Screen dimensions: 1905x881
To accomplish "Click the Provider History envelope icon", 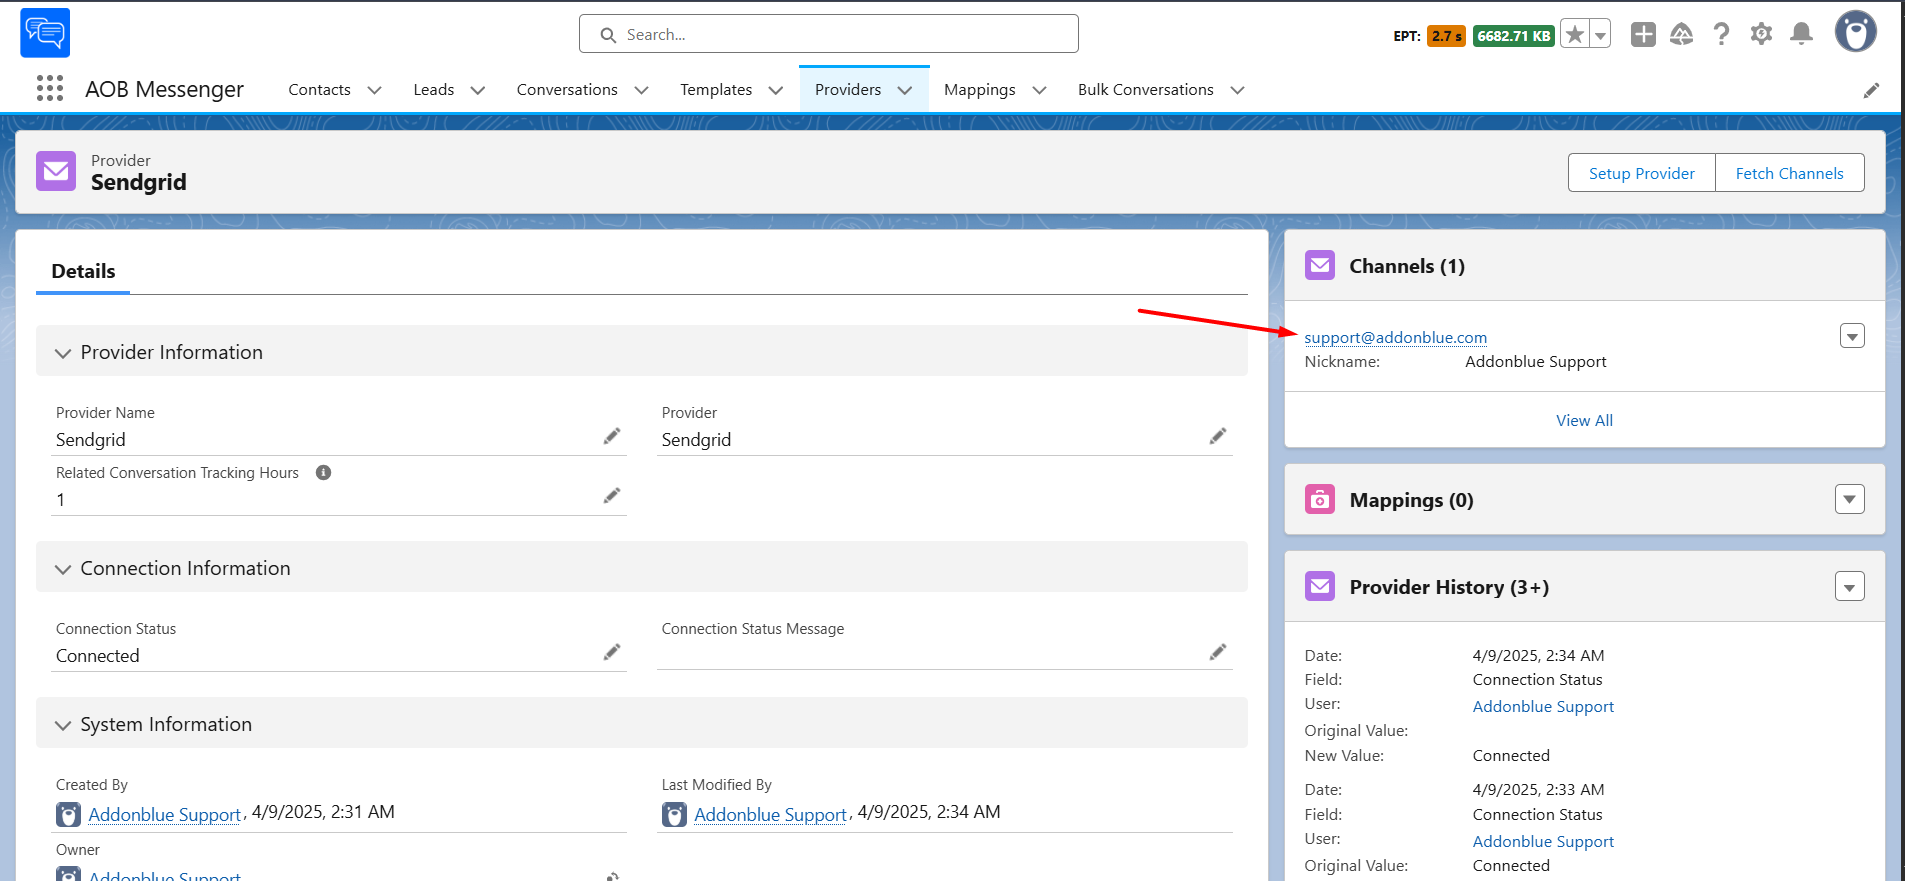I will click(x=1320, y=586).
